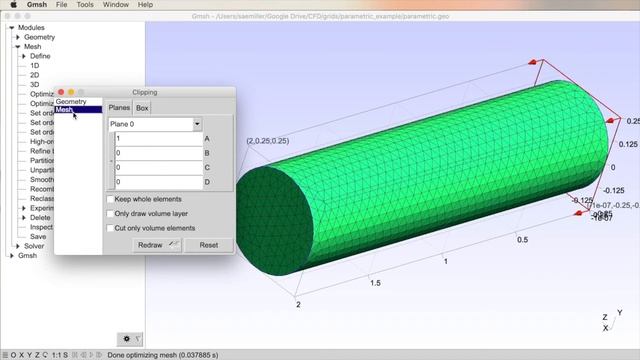Click the step backward icon in status bar
This screenshot has width=640, height=360.
click(x=83, y=355)
